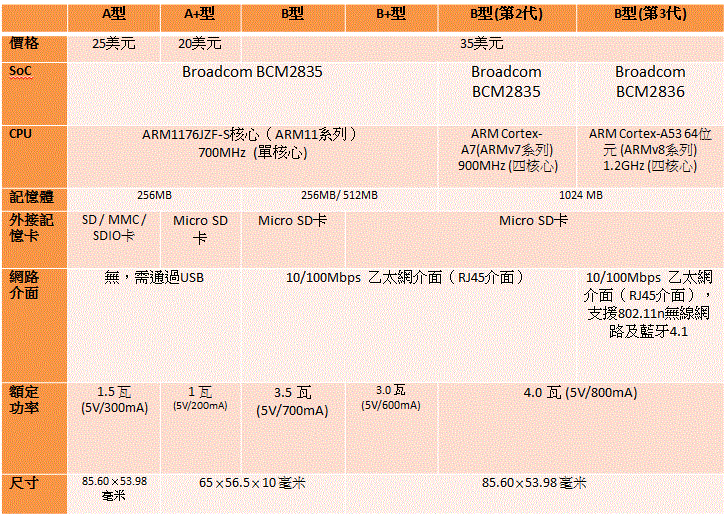Click the 無，需通過USB network cell
The width and height of the screenshot is (725, 520).
[154, 325]
